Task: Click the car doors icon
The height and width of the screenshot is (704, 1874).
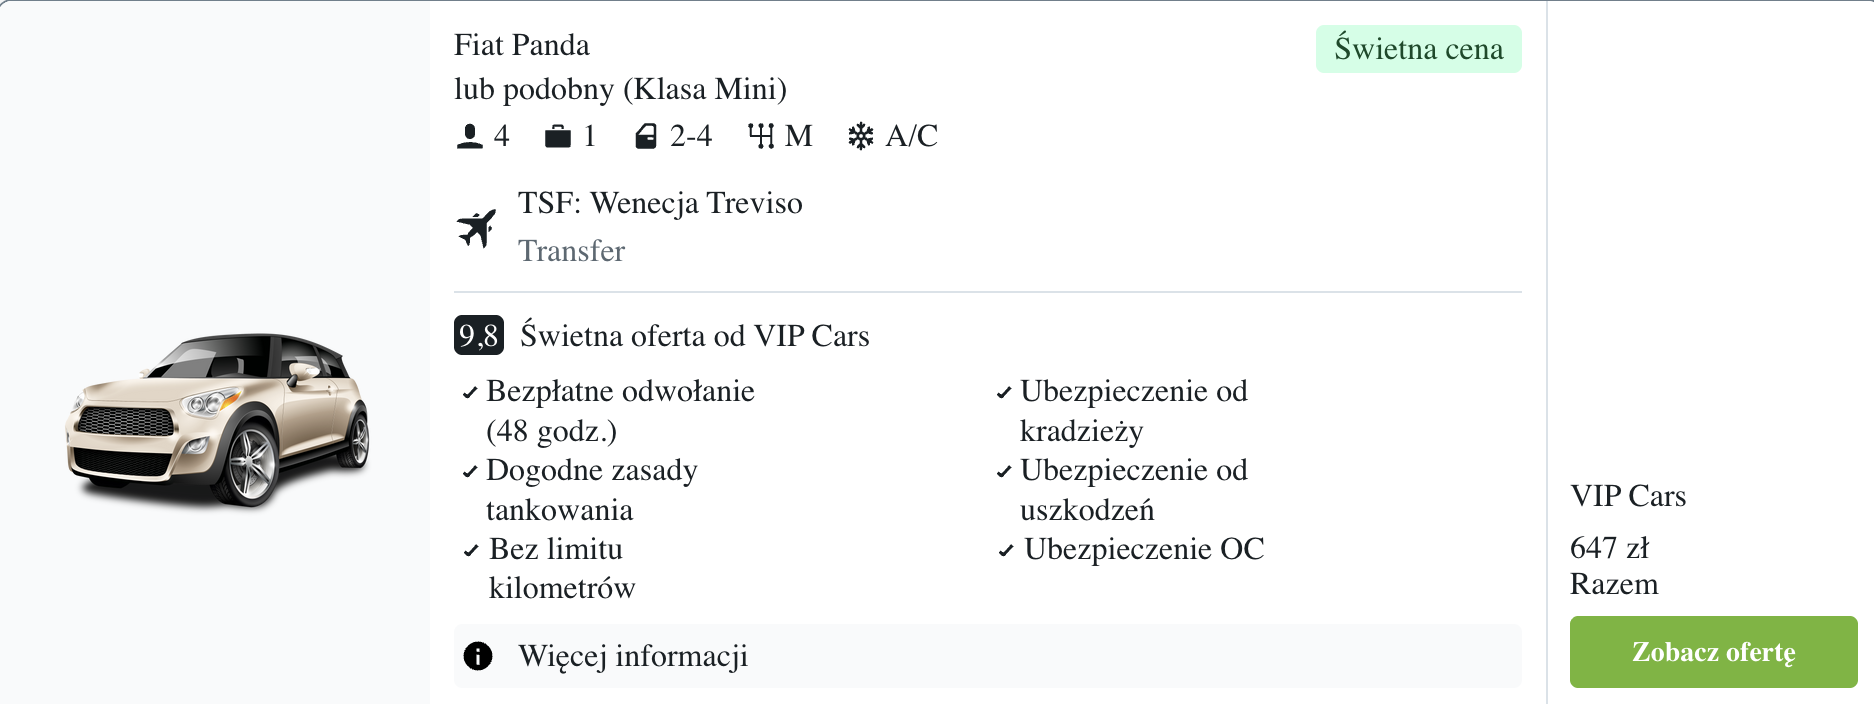Action: pos(646,136)
